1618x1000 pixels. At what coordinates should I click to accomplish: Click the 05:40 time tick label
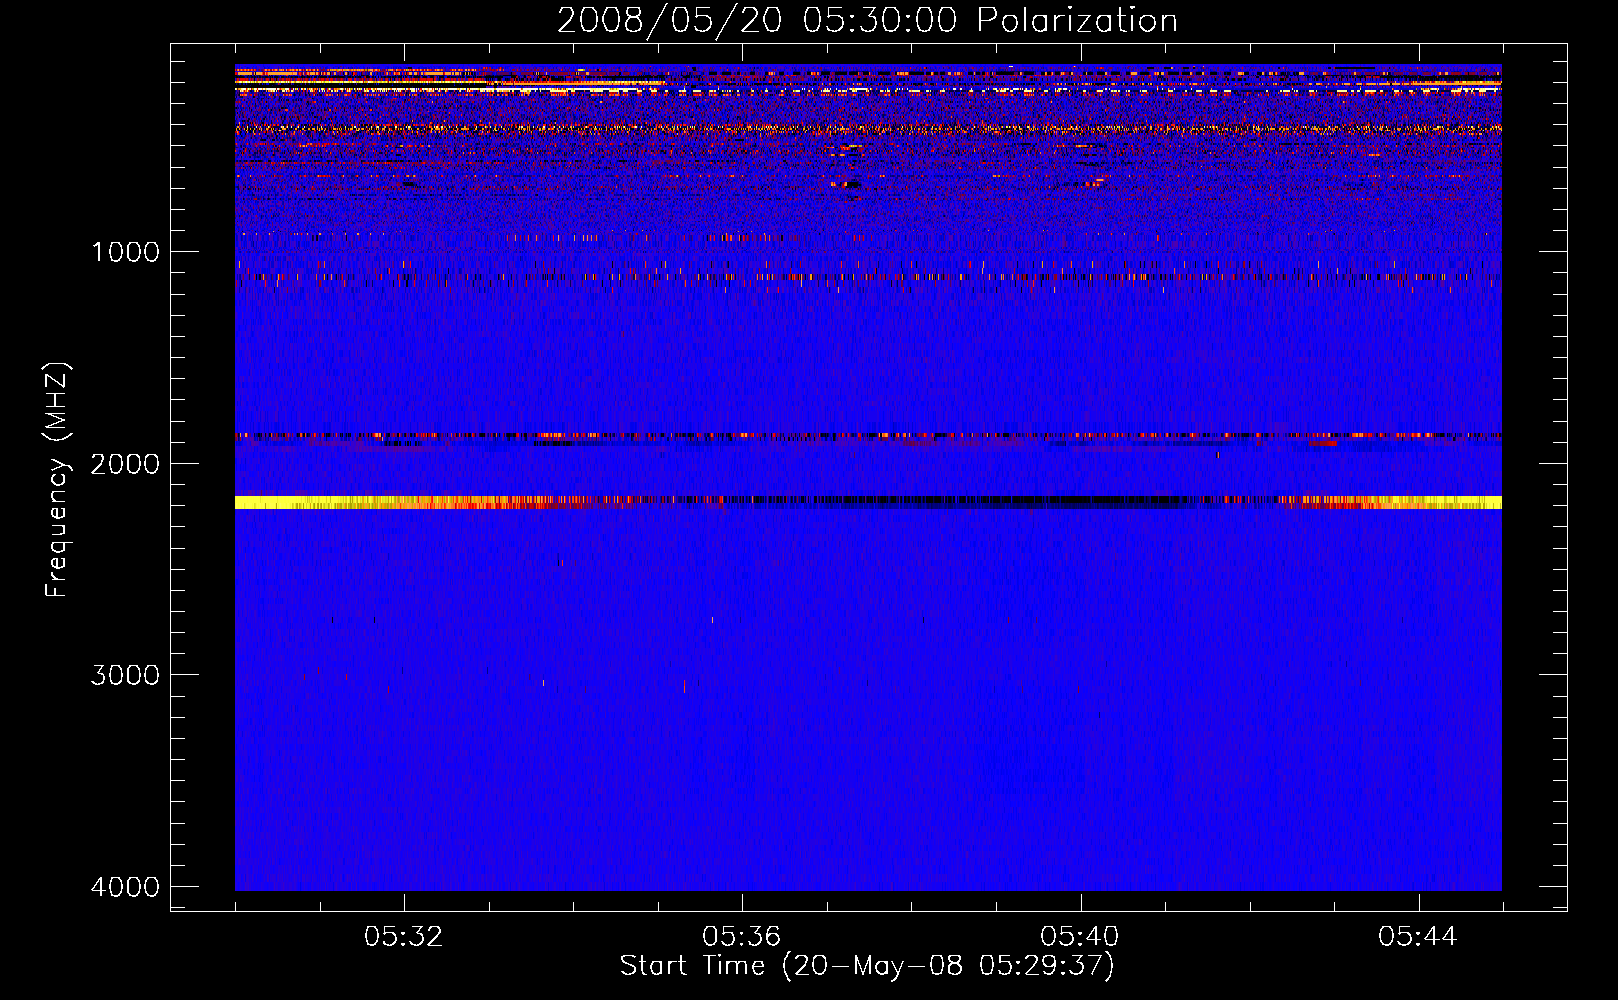click(1080, 937)
